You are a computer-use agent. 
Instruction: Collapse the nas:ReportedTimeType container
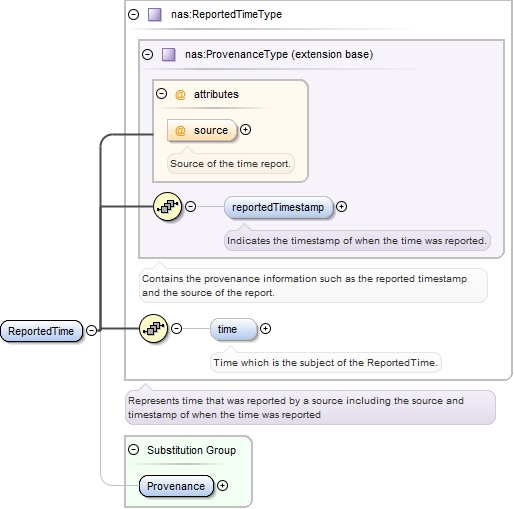(x=134, y=14)
